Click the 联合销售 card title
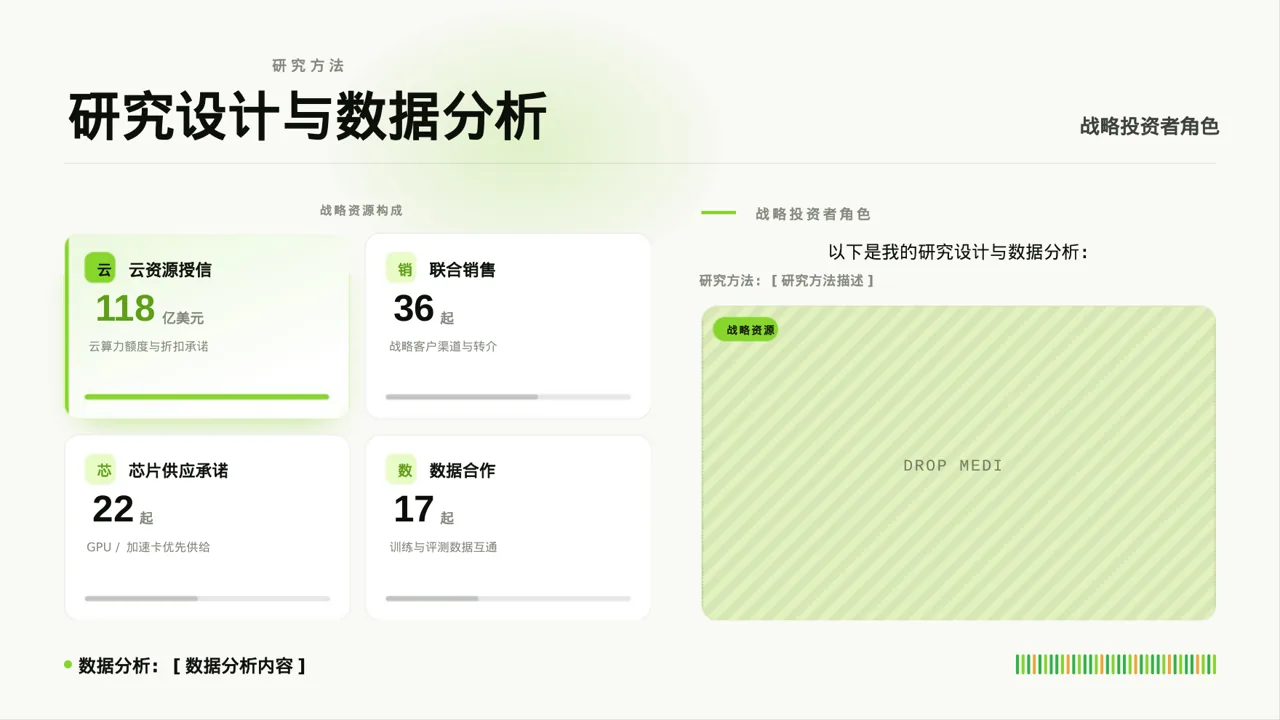The height and width of the screenshot is (720, 1280). point(462,270)
